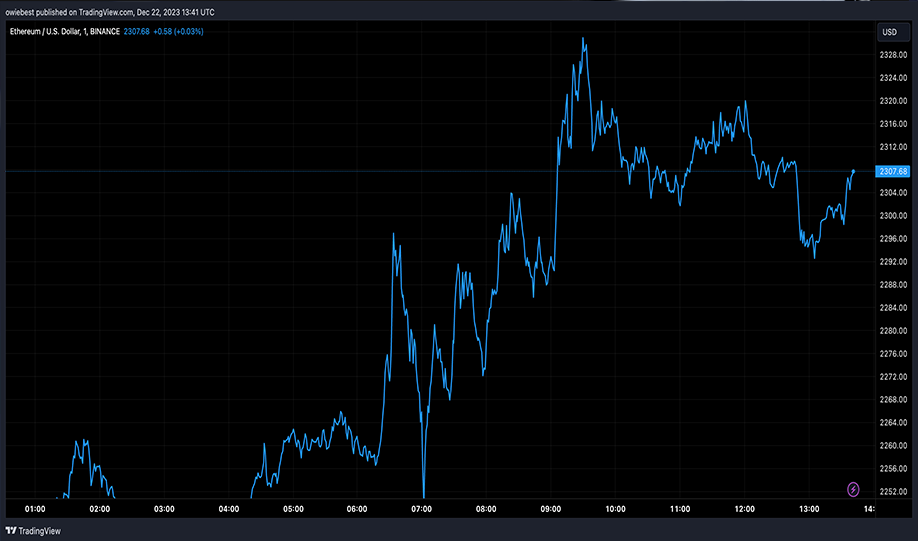Click the +0.58 (+0.03%) change text

pos(179,32)
